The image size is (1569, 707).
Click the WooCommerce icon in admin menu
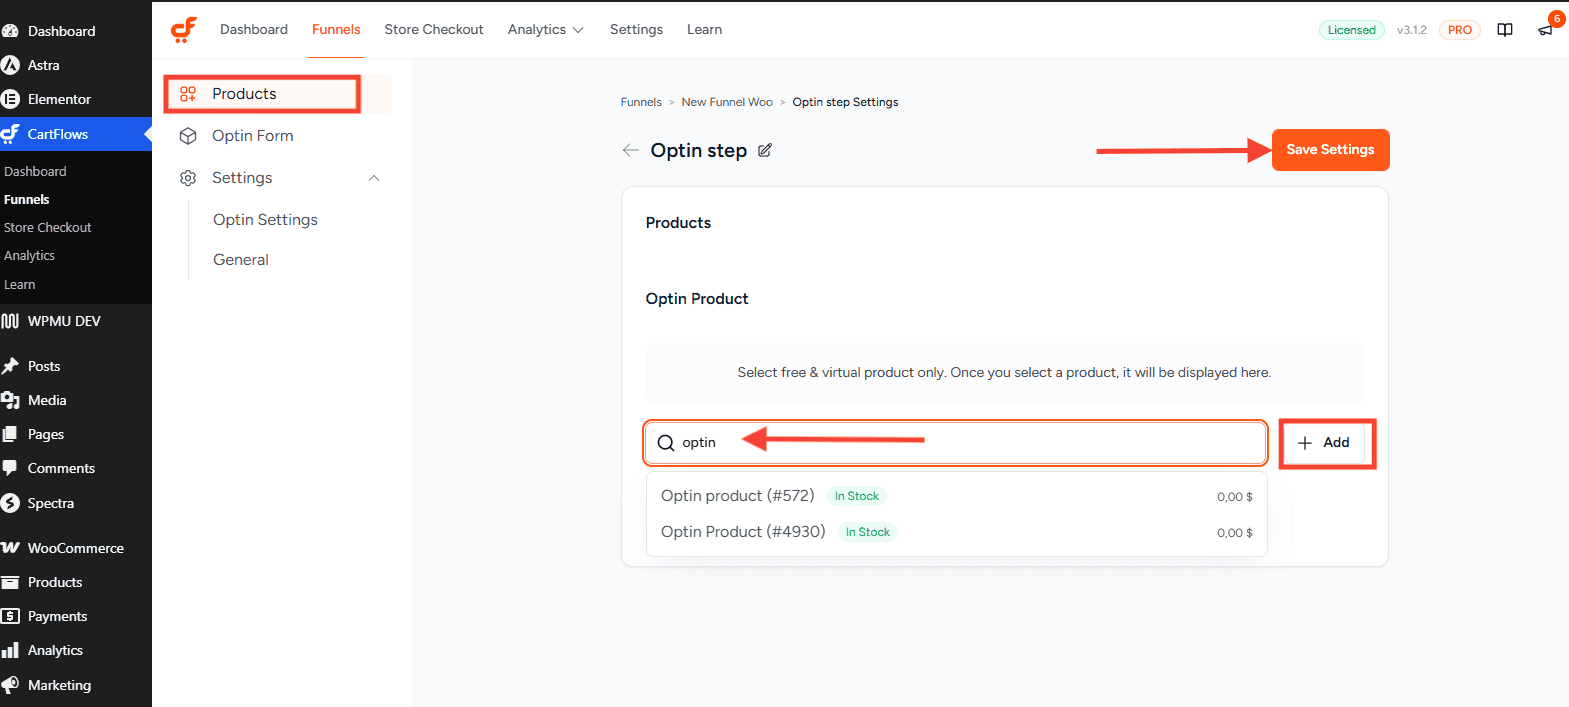coord(10,548)
